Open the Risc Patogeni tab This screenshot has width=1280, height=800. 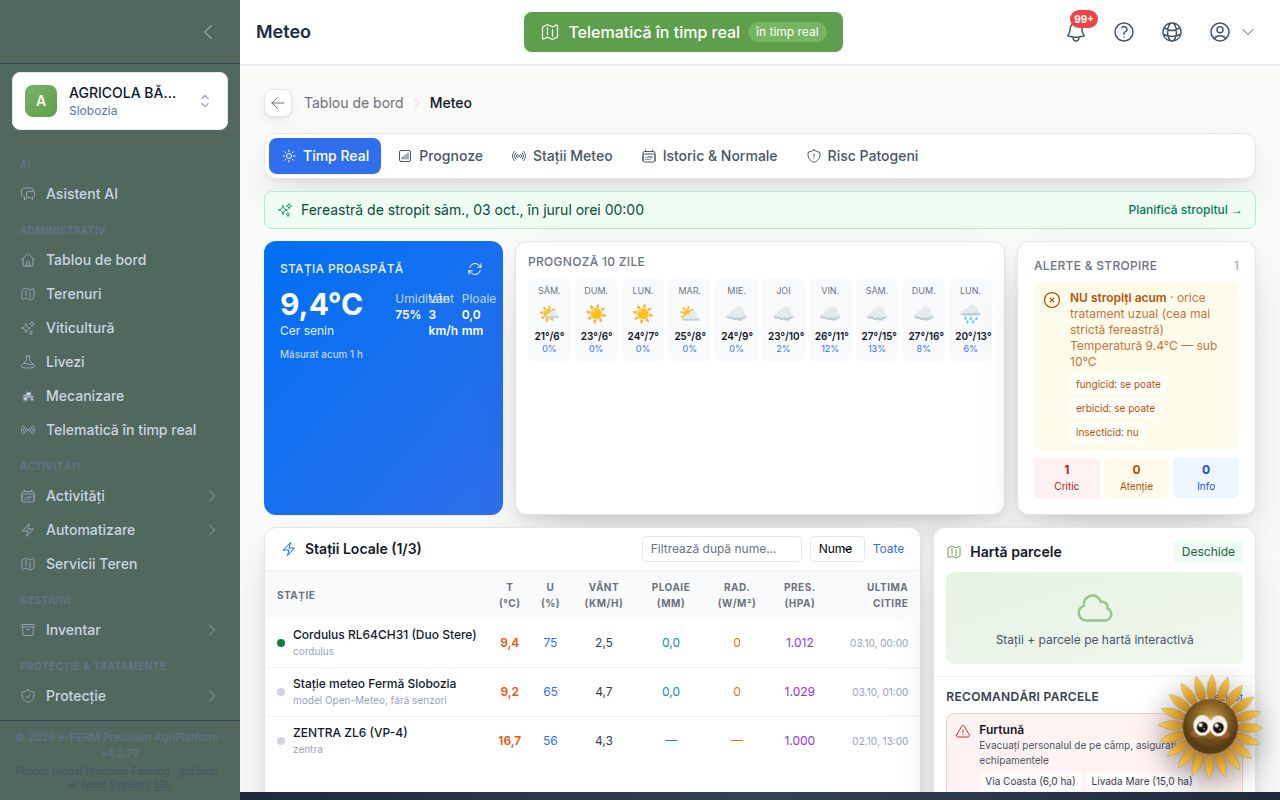pyautogui.click(x=863, y=156)
